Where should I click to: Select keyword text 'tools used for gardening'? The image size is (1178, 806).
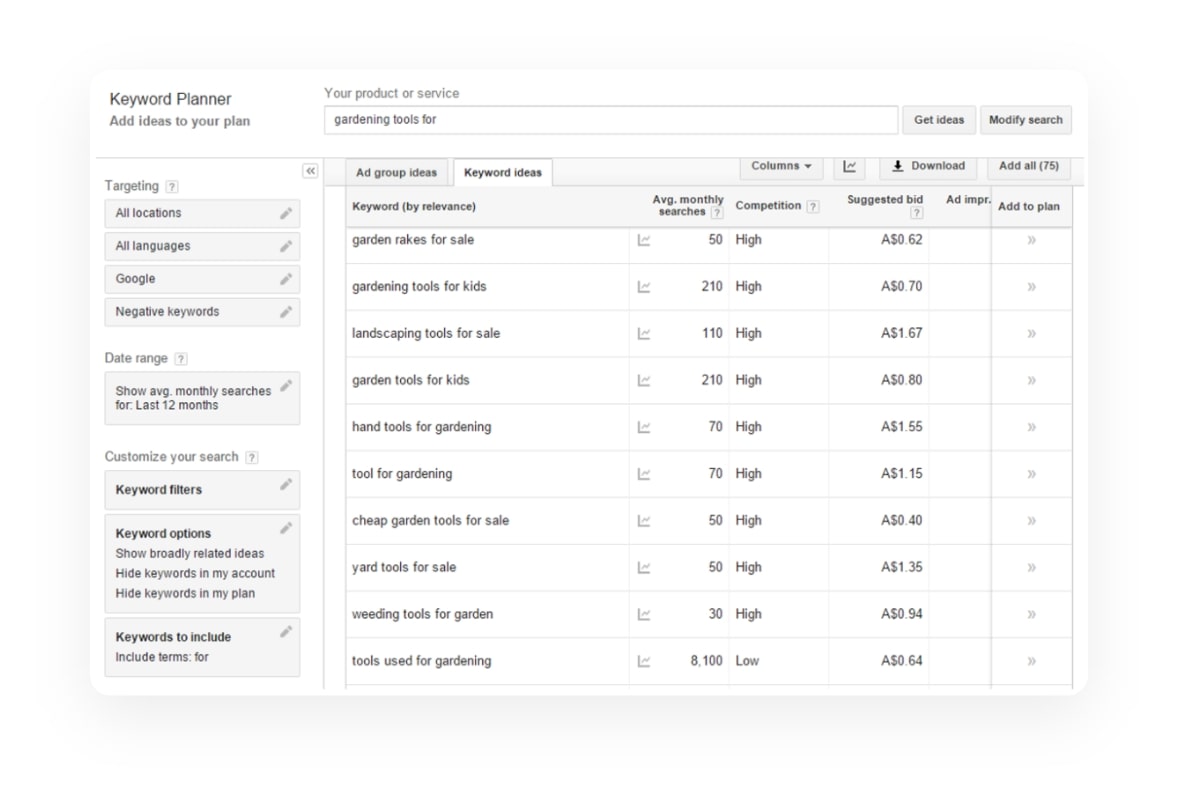(x=421, y=661)
